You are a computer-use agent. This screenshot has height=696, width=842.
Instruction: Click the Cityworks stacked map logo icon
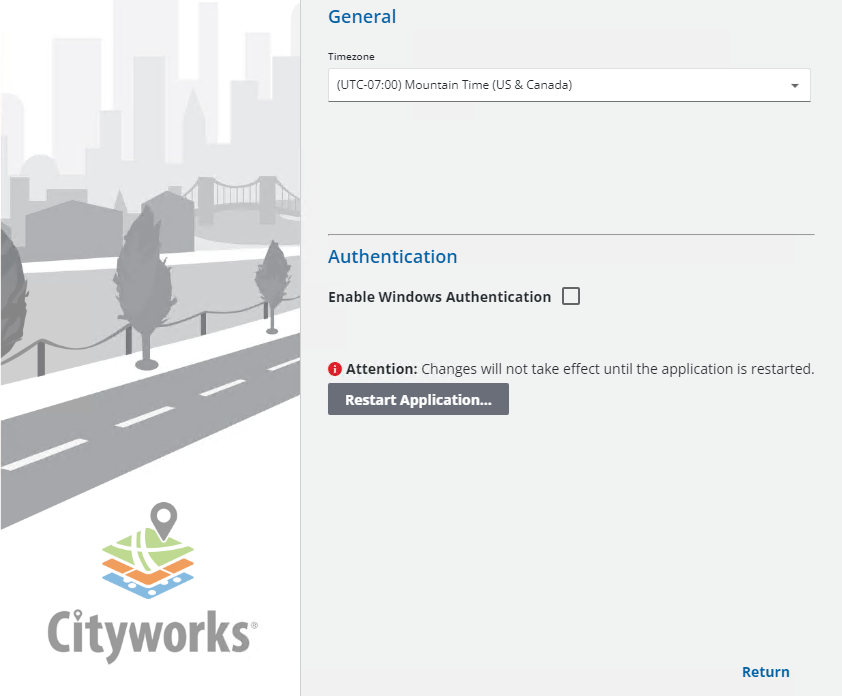(x=148, y=564)
